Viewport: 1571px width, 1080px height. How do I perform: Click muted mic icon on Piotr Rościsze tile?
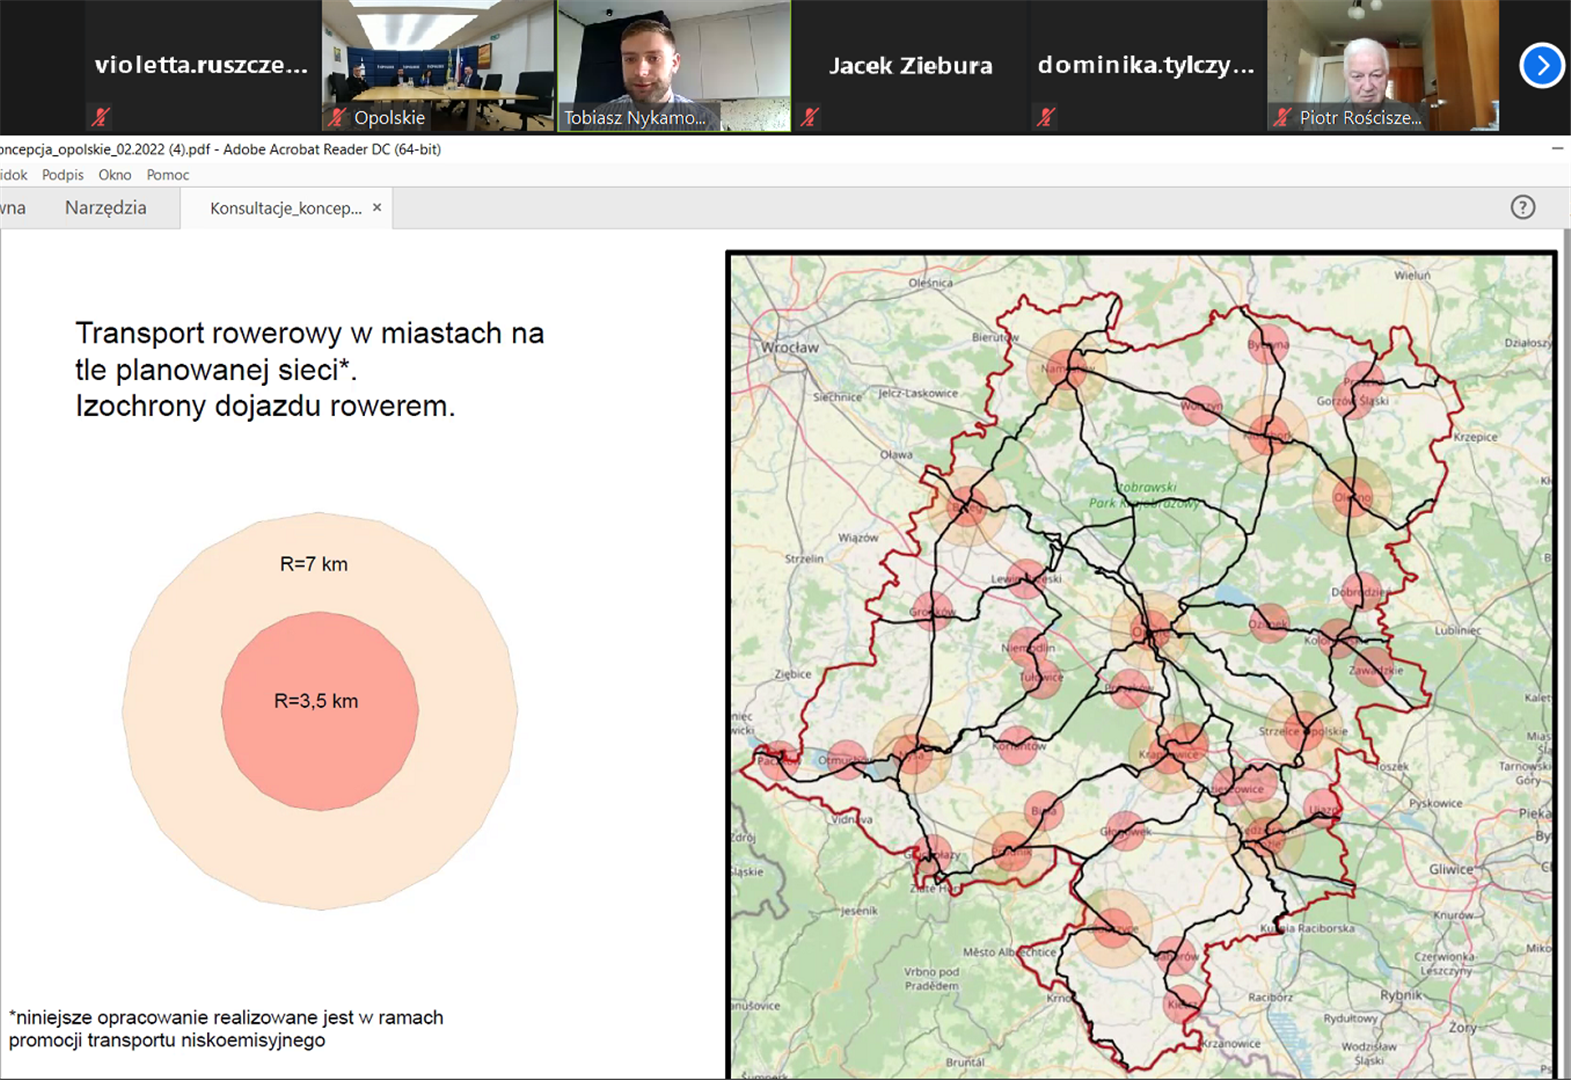pyautogui.click(x=1282, y=117)
